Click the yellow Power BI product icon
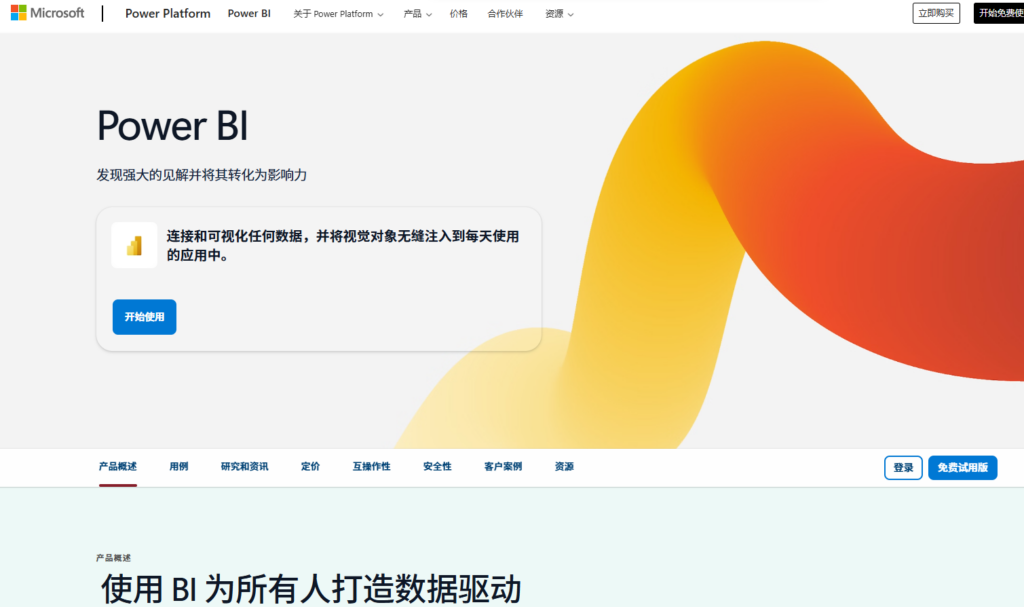Image resolution: width=1024 pixels, height=607 pixels. [x=135, y=243]
